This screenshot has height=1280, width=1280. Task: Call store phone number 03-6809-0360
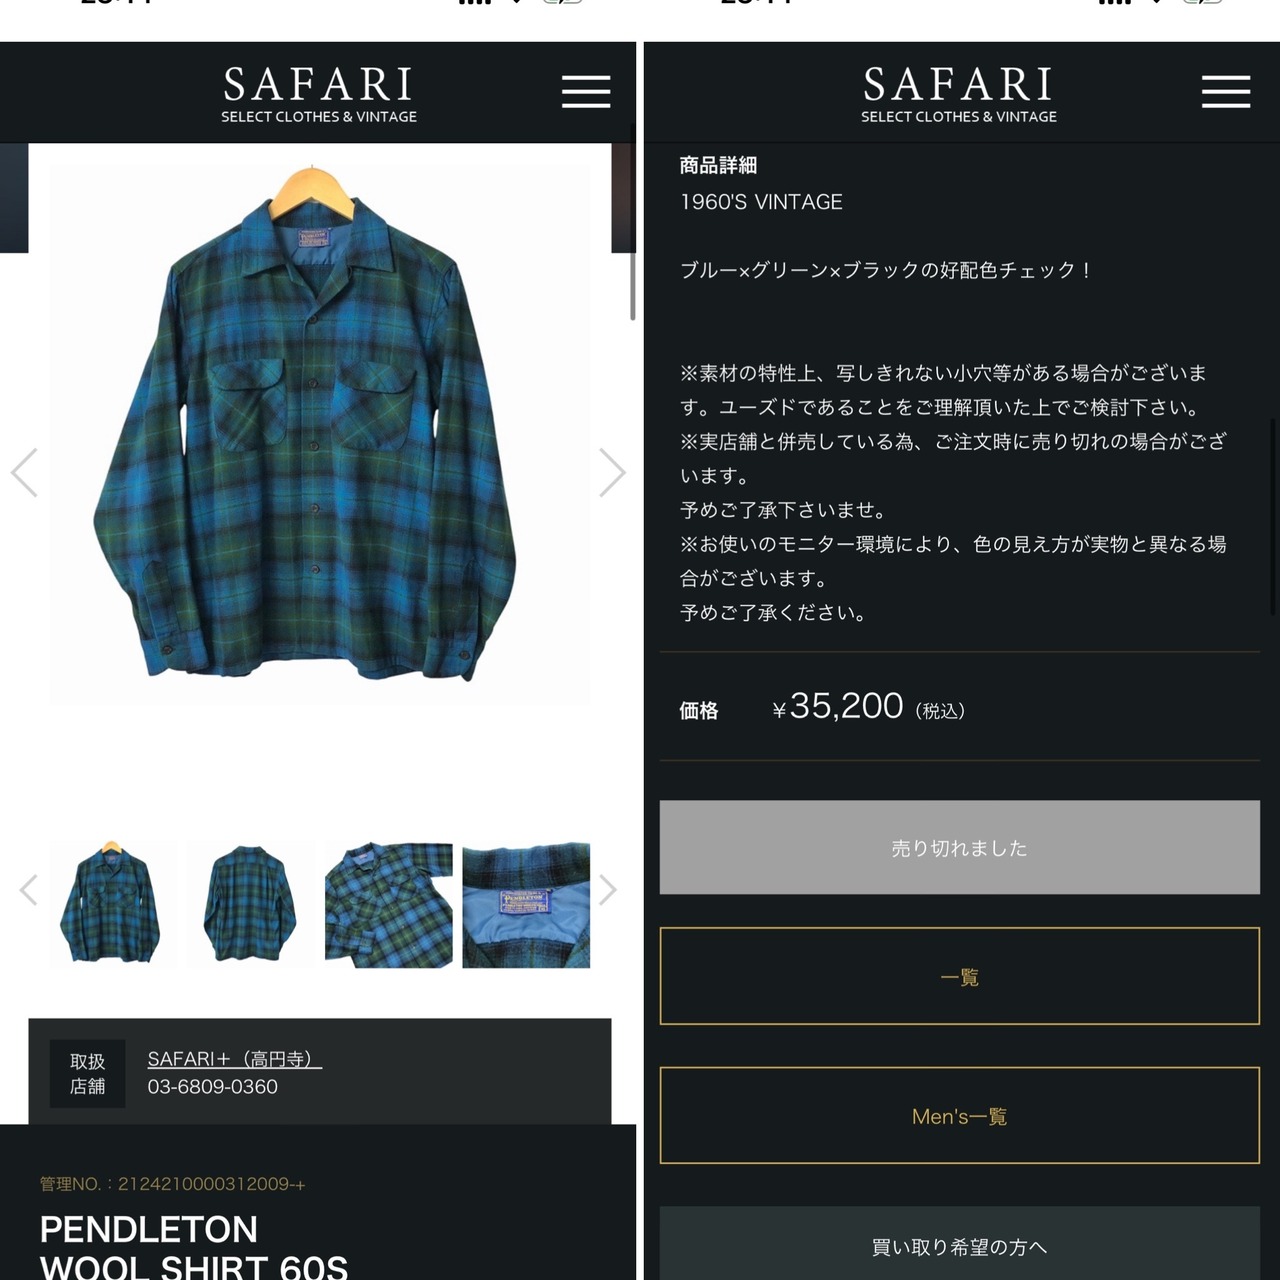(213, 1087)
